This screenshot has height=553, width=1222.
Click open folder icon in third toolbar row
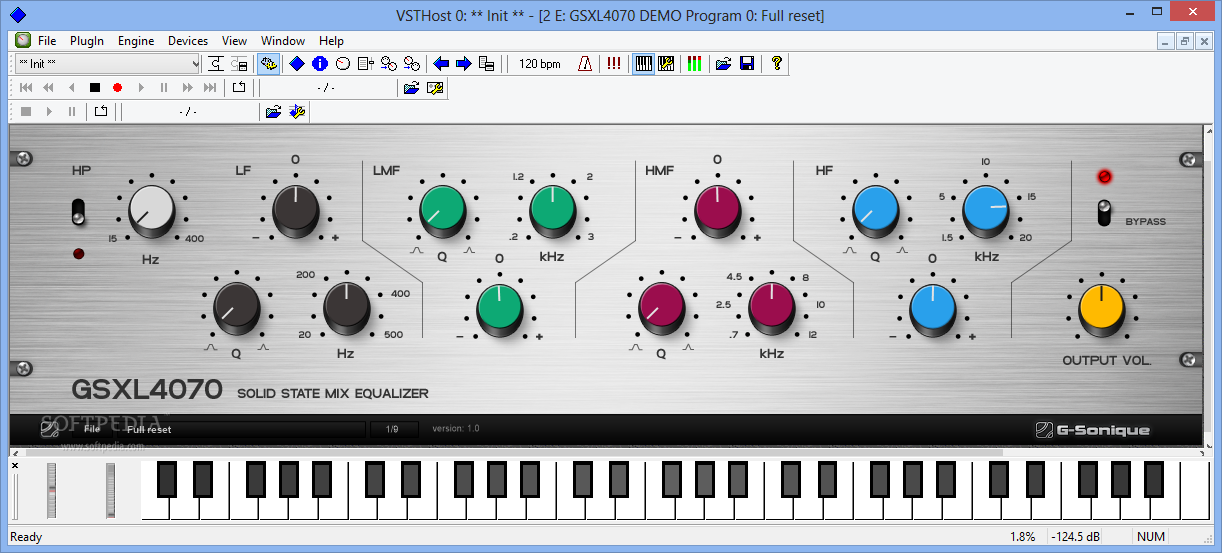[x=273, y=112]
